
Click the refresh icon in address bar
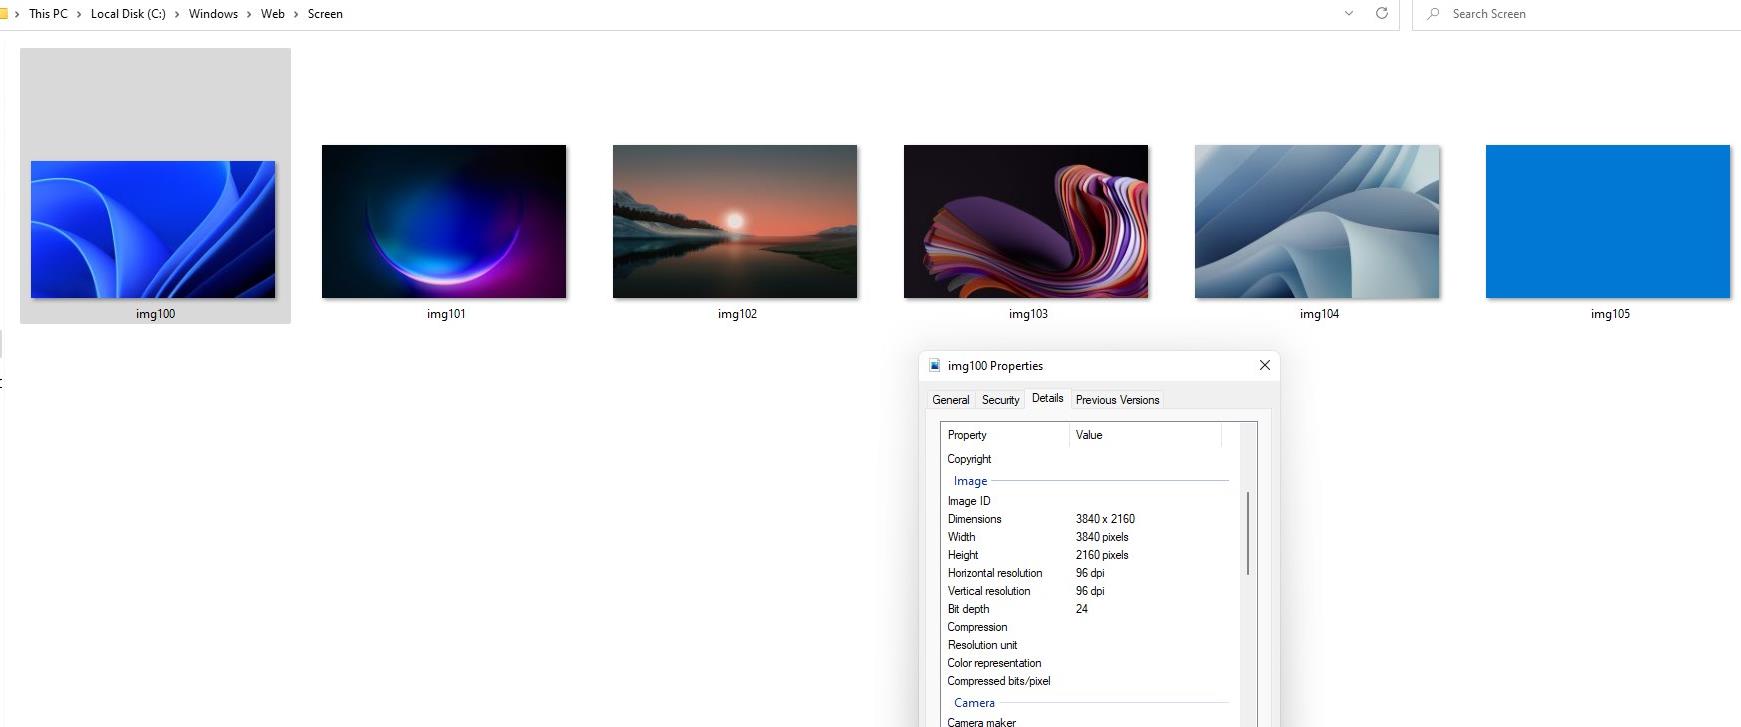[x=1381, y=14]
